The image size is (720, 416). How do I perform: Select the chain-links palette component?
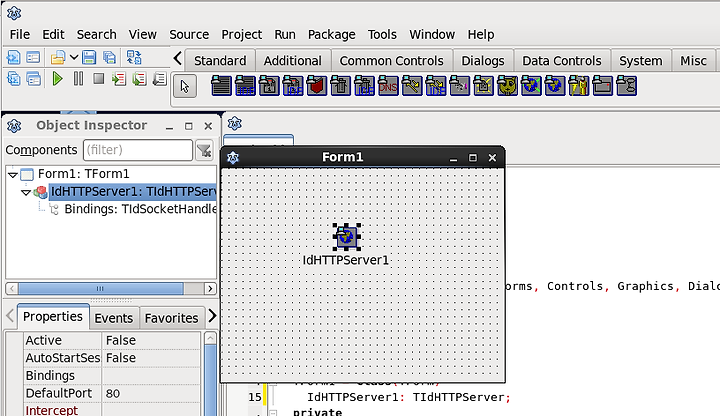coord(626,86)
